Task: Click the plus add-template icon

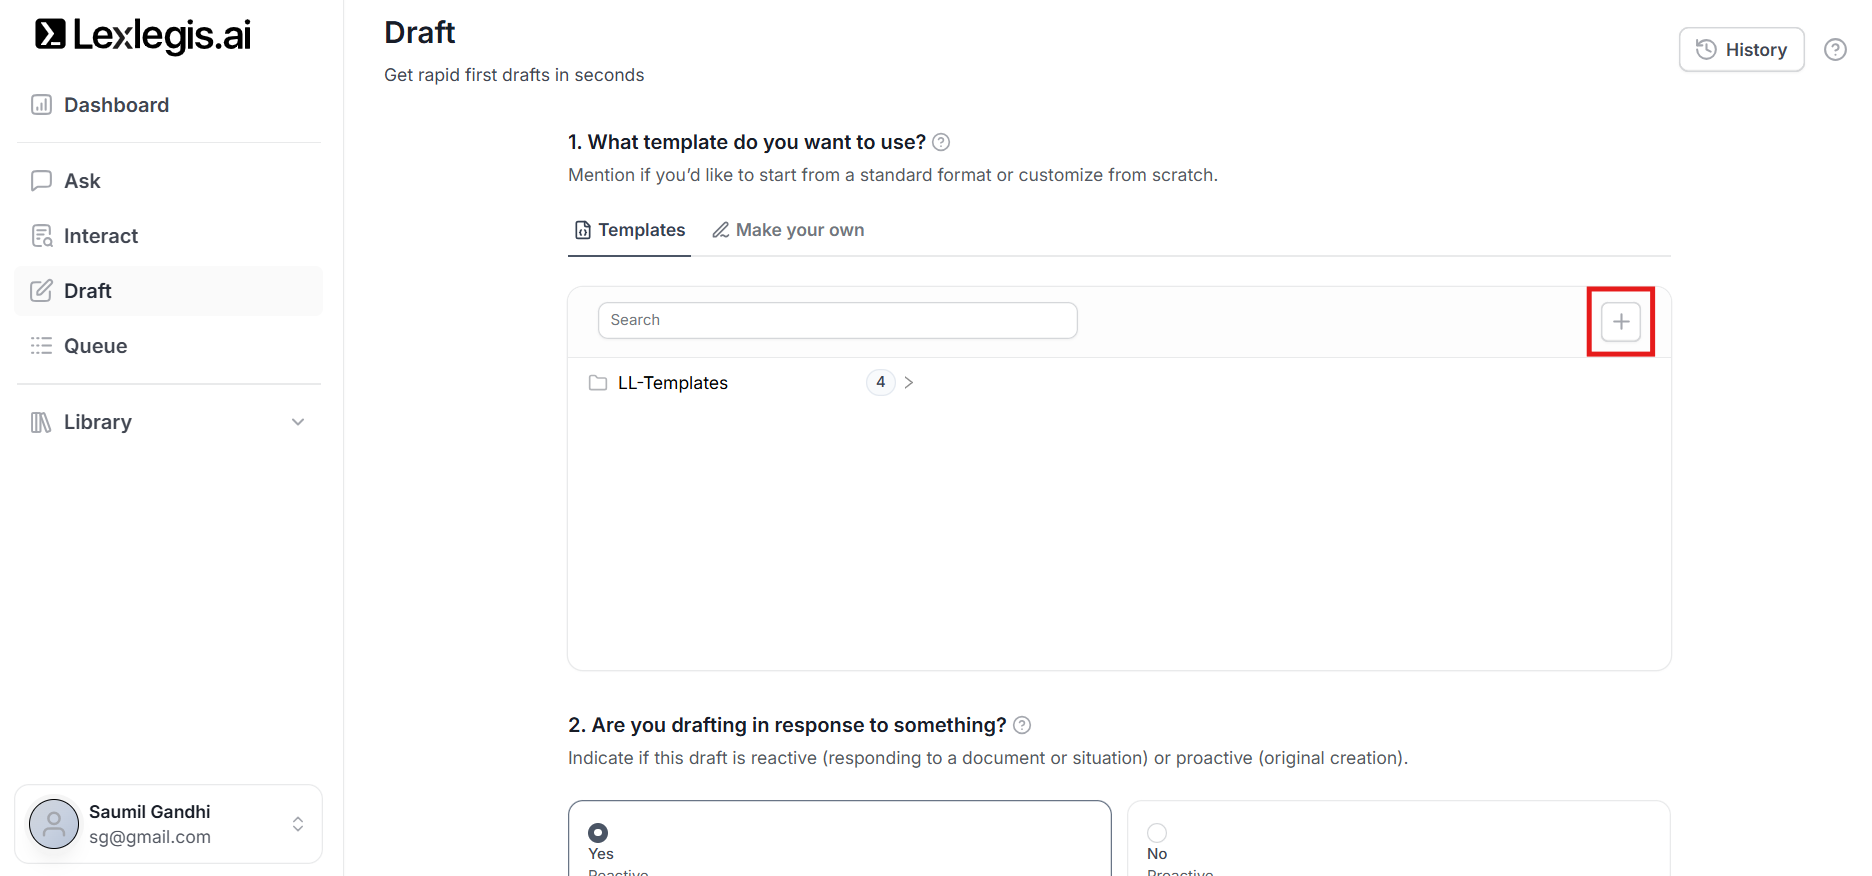Action: pos(1621,322)
